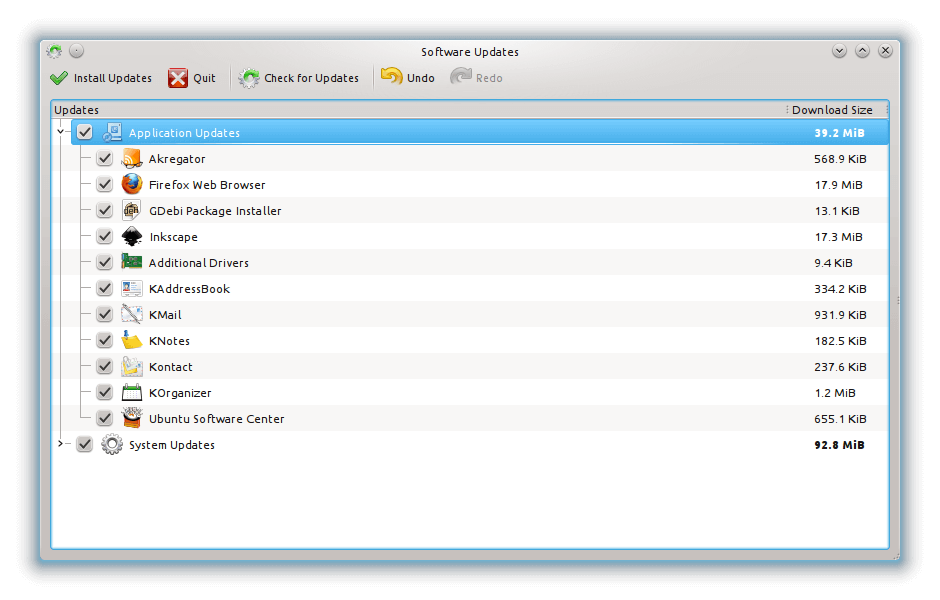Disable the System Updates checkbox
Image resolution: width=940 pixels, height=600 pixels.
click(84, 445)
